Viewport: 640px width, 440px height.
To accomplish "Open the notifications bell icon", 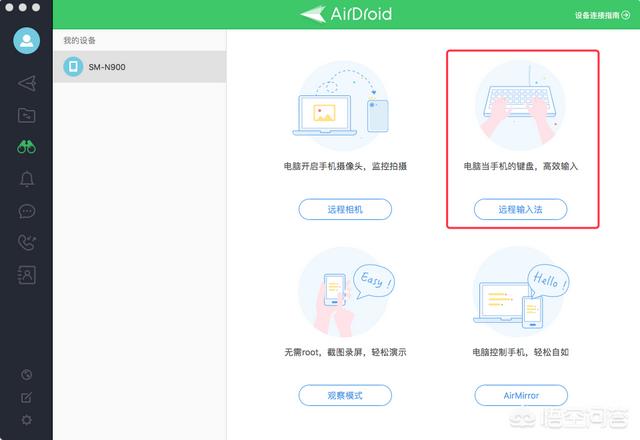I will 26,179.
